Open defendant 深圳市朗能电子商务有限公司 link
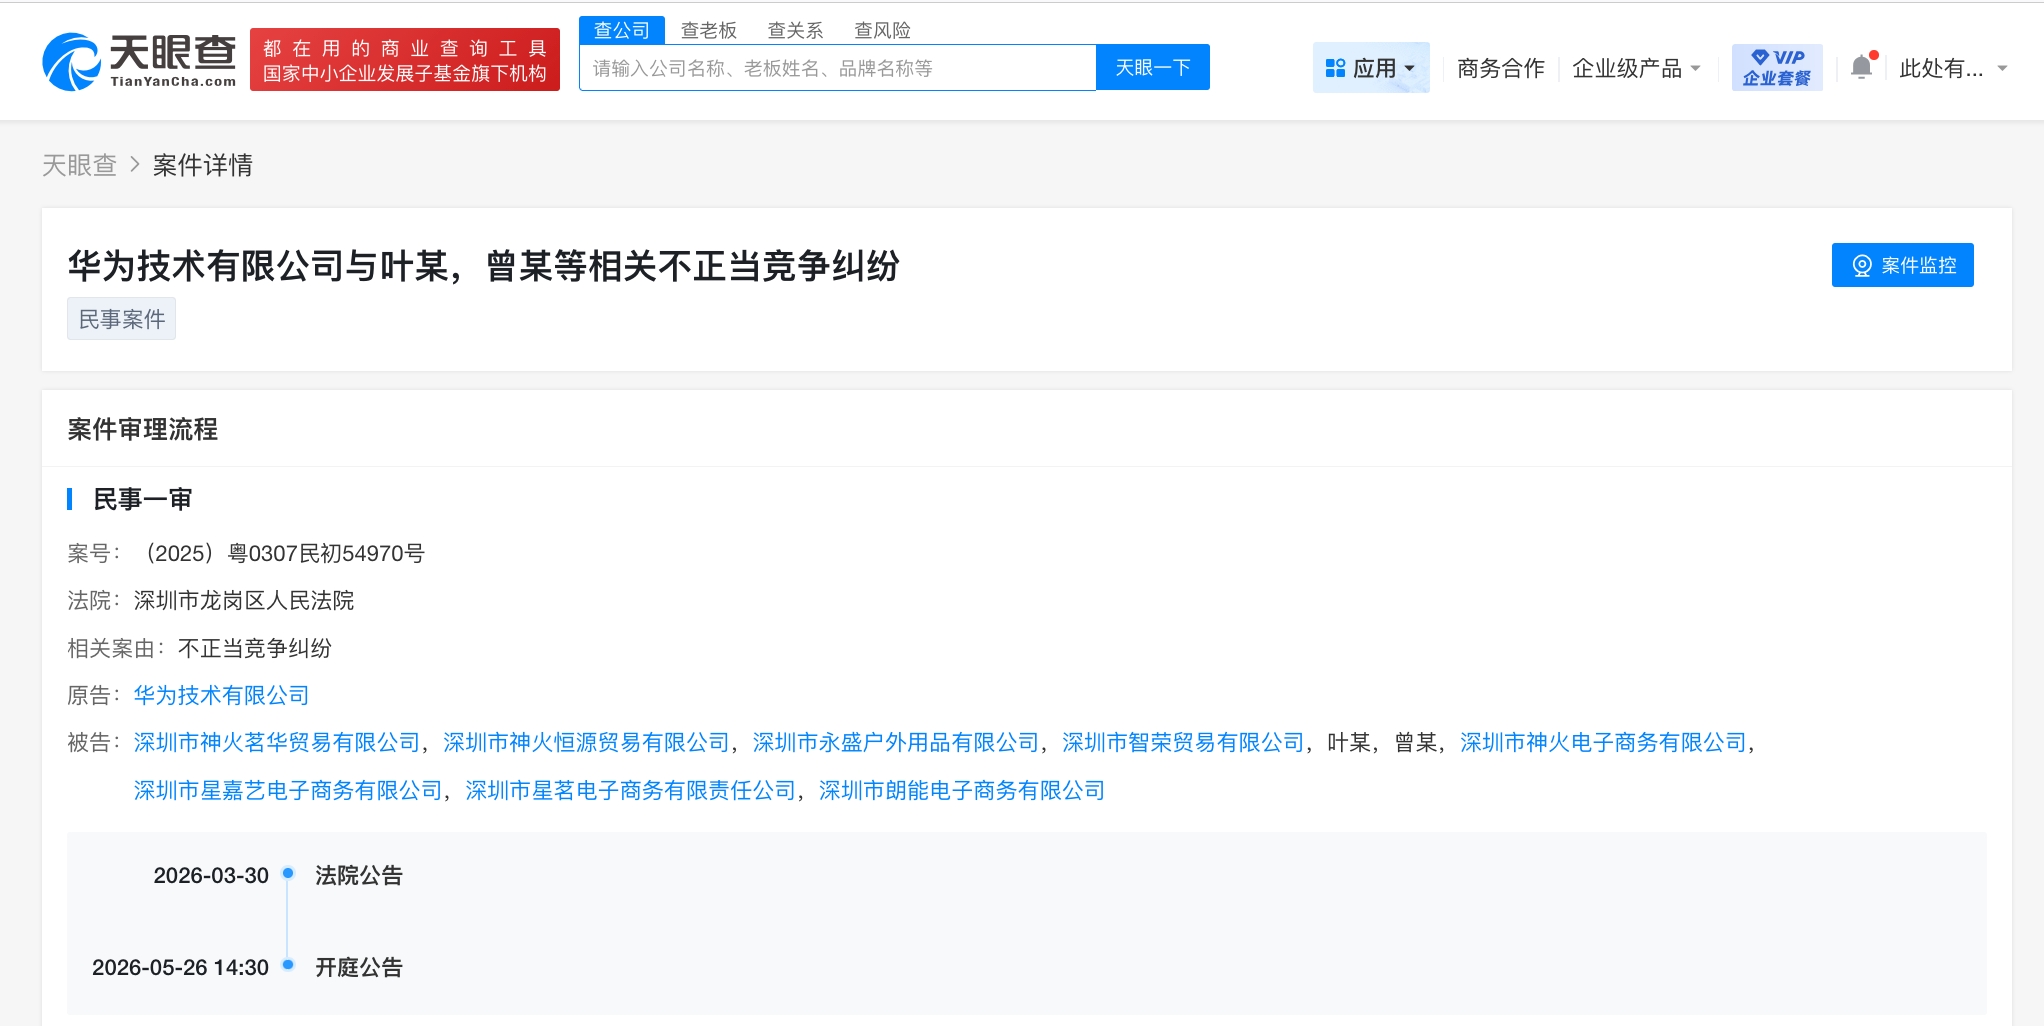The width and height of the screenshot is (2044, 1026). tap(961, 790)
